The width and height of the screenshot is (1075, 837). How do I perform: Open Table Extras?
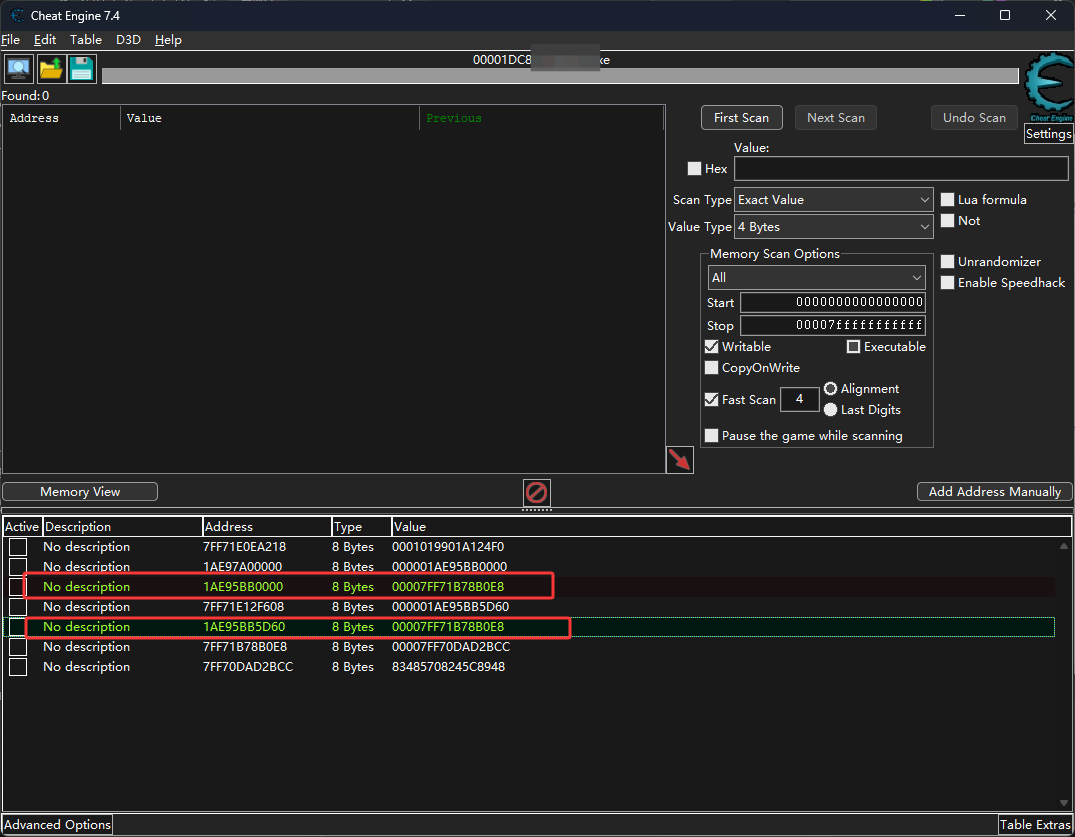(1035, 825)
